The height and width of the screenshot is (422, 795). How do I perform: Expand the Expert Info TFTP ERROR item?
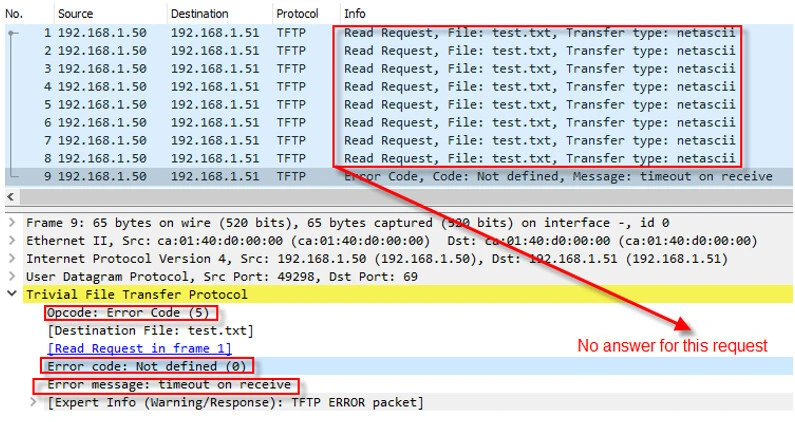[x=36, y=403]
